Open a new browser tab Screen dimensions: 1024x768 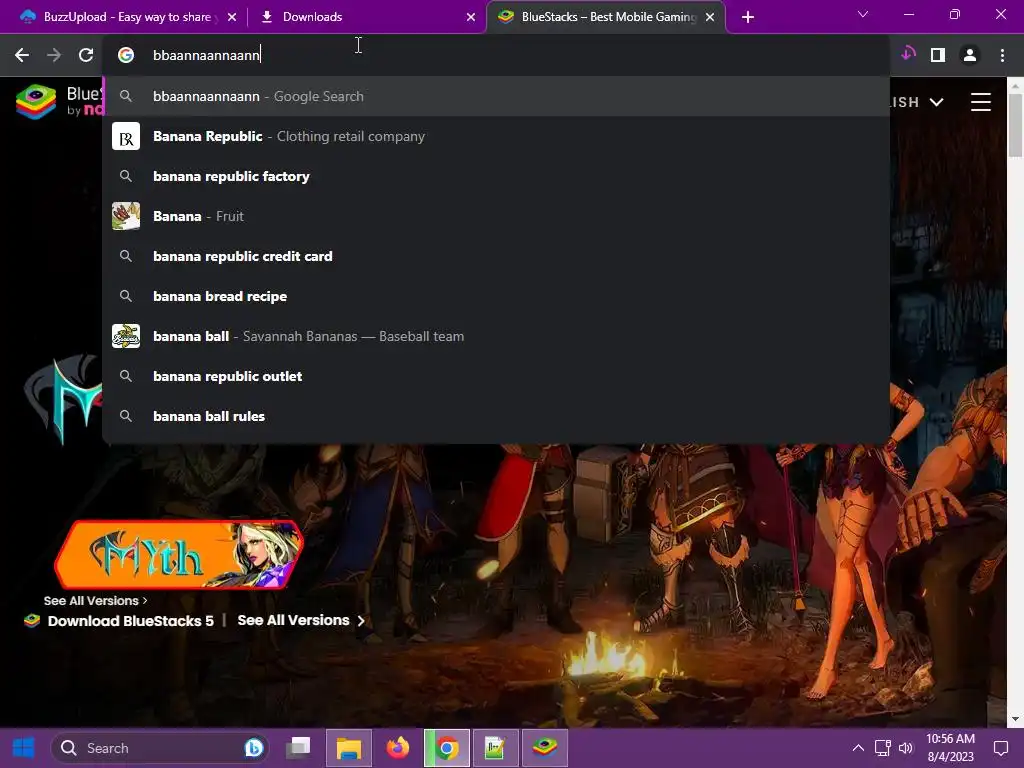tap(748, 17)
